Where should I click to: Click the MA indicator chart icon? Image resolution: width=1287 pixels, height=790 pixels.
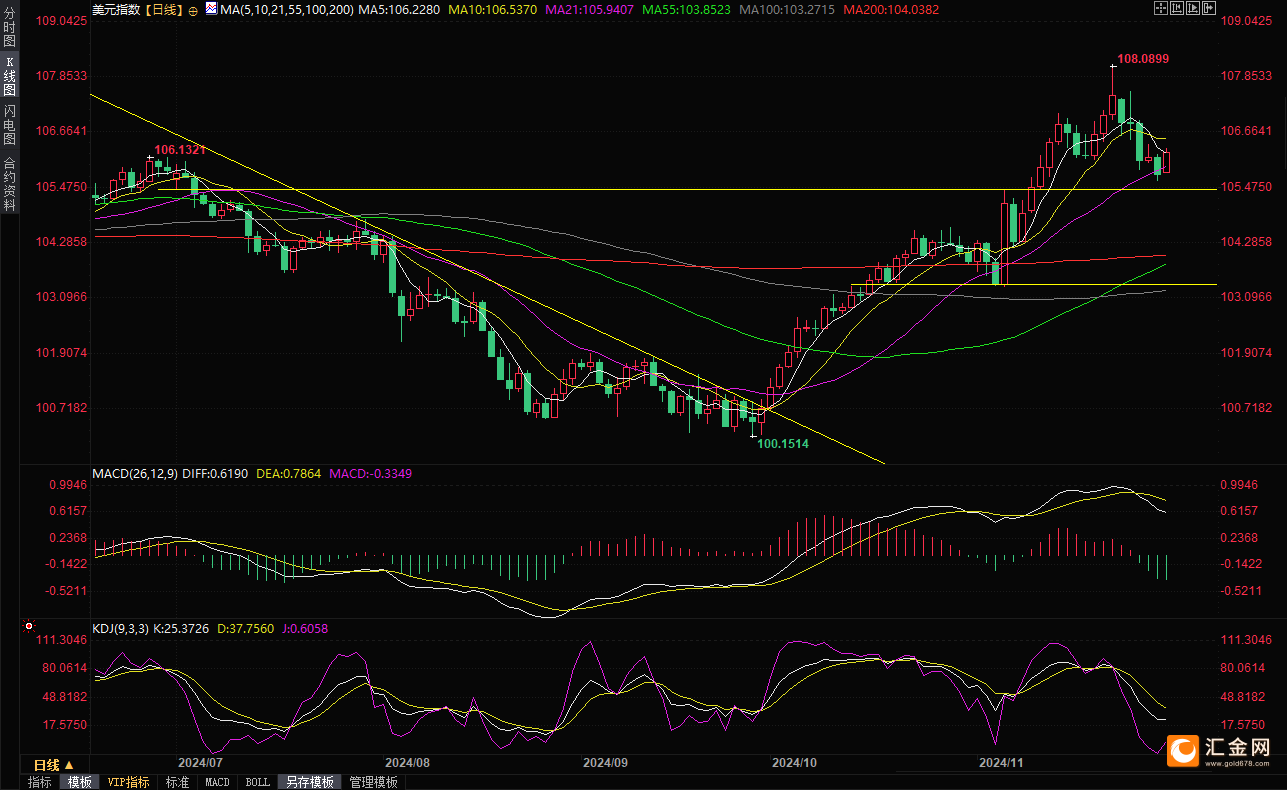(210, 9)
